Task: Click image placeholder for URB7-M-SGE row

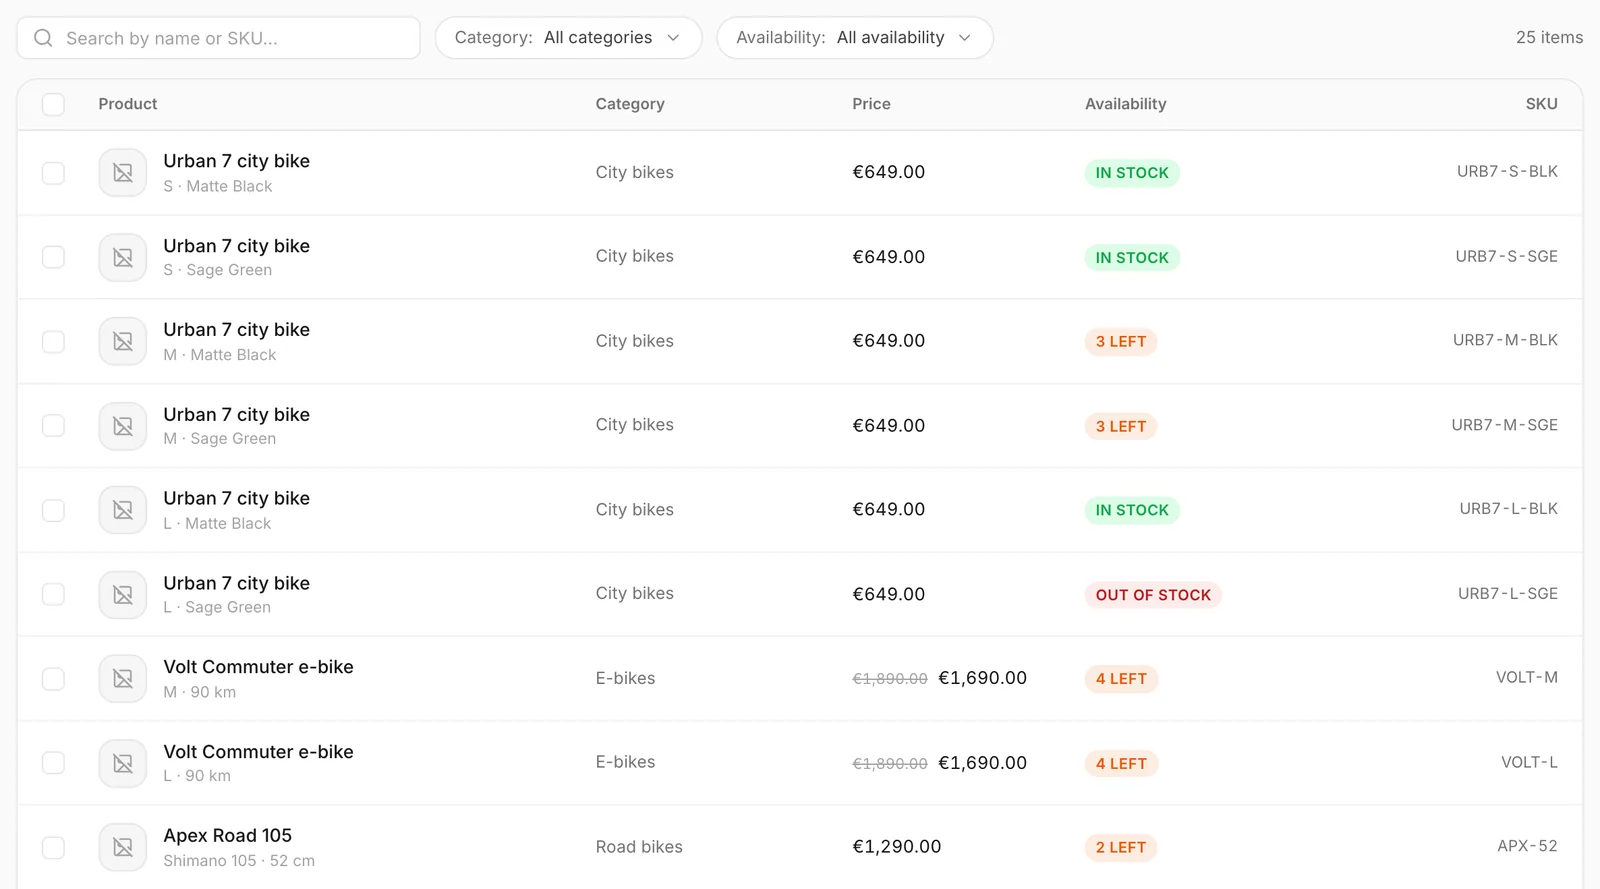Action: tap(123, 426)
